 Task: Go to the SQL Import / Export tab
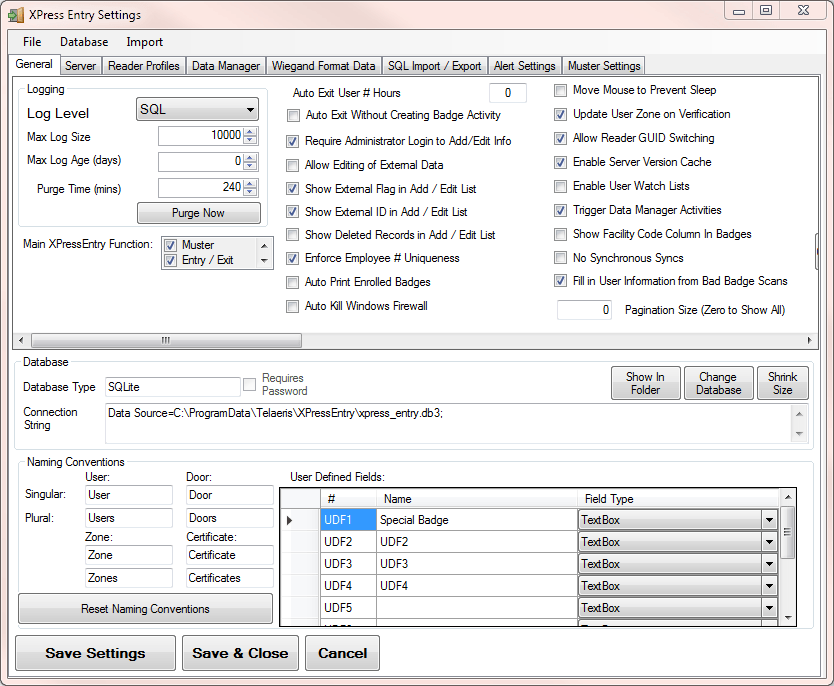pos(434,66)
